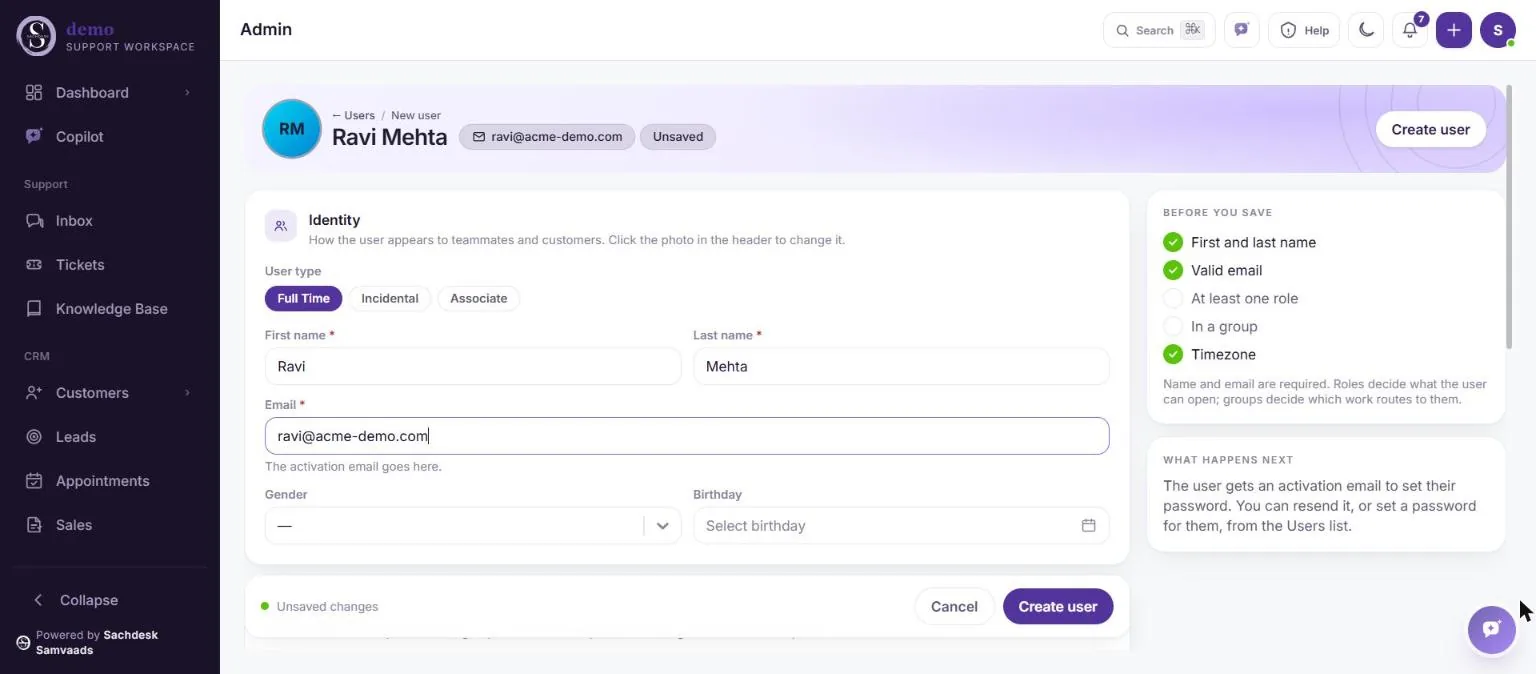1536x674 pixels.
Task: Open the S user profile avatar
Action: point(1497,30)
